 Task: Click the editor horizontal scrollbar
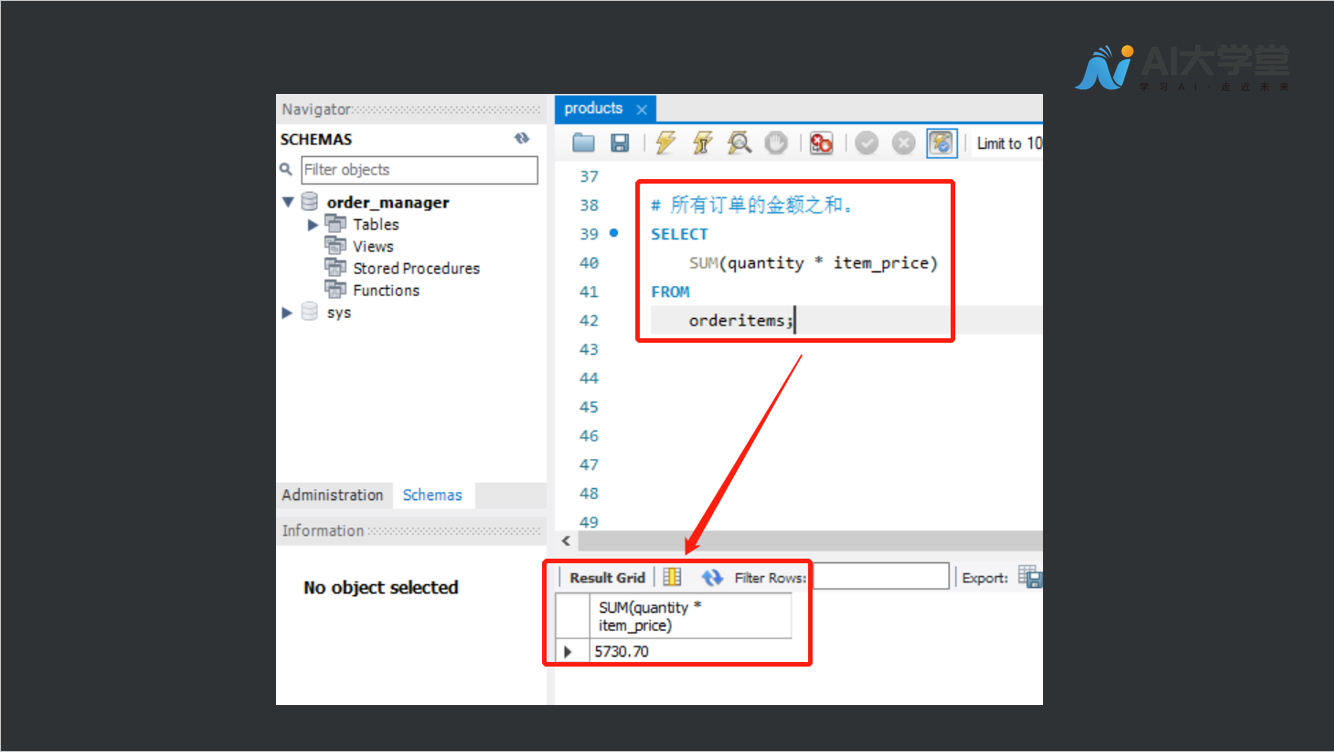coord(810,541)
